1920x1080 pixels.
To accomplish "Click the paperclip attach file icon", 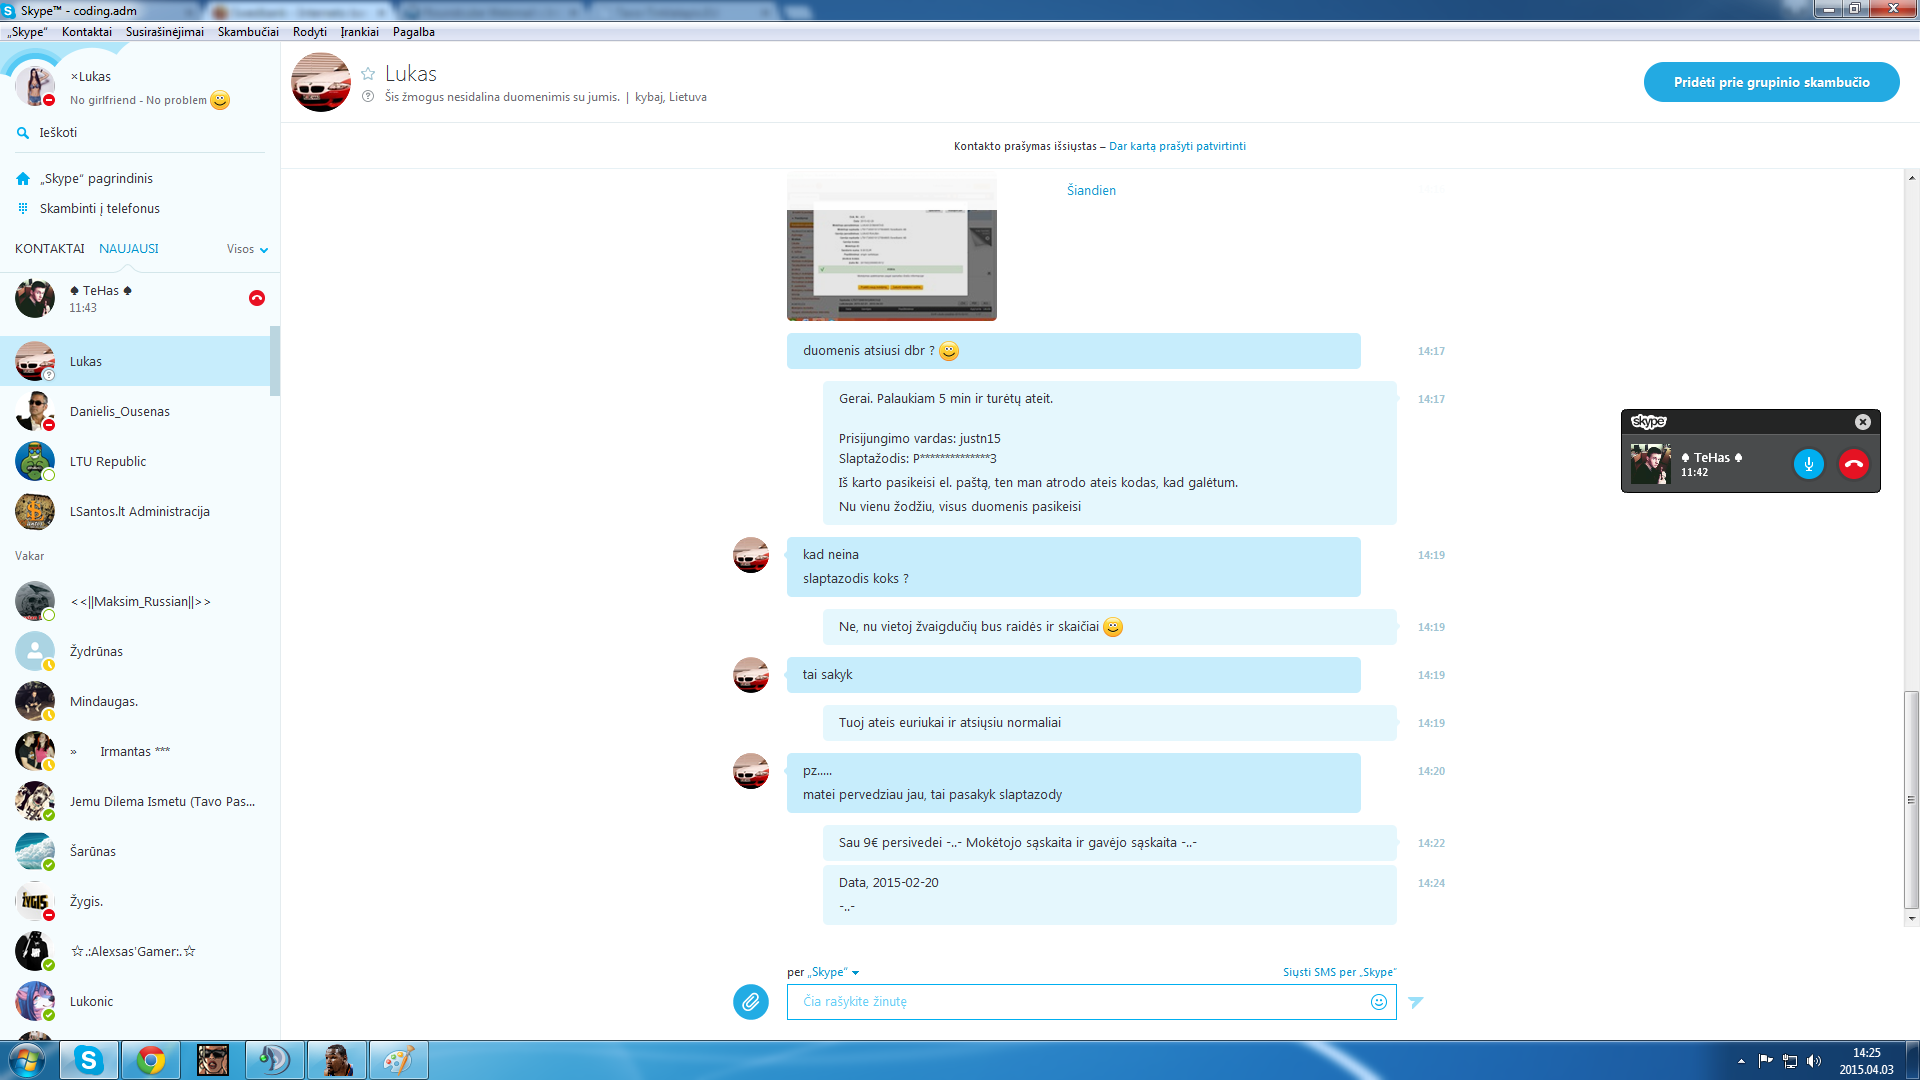I will [x=750, y=1001].
